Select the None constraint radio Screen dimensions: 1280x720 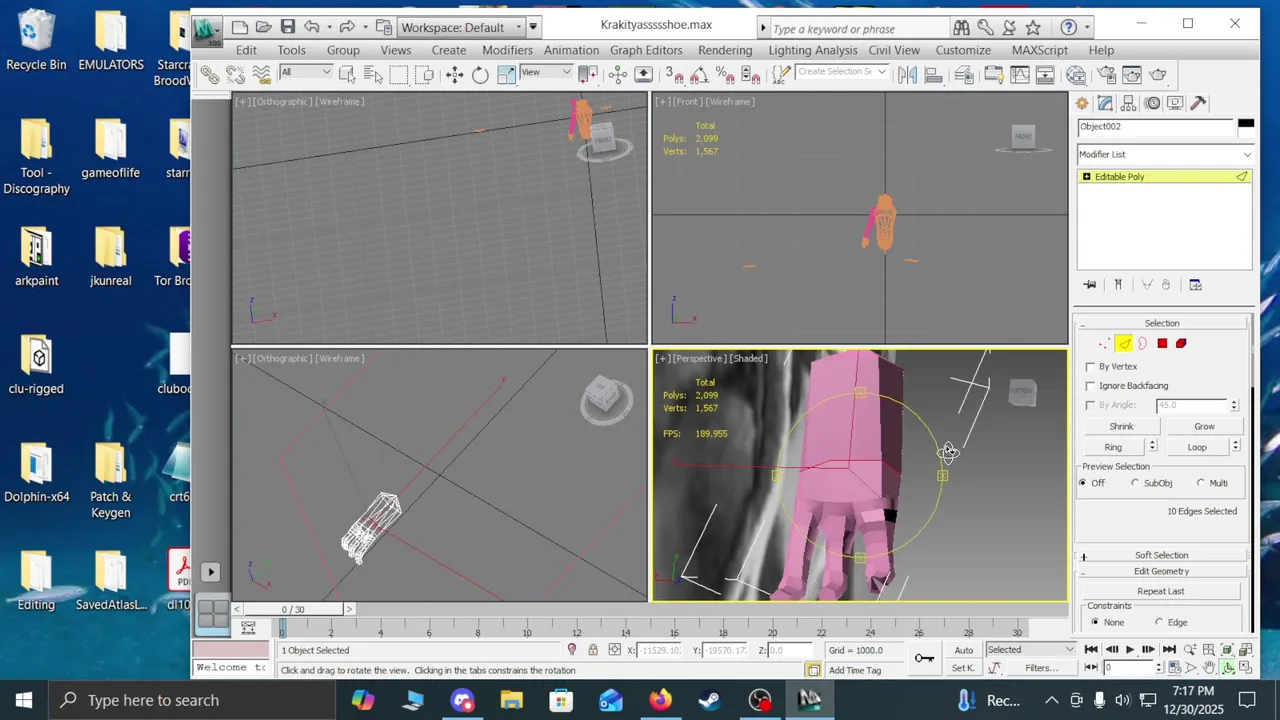[x=1094, y=622]
